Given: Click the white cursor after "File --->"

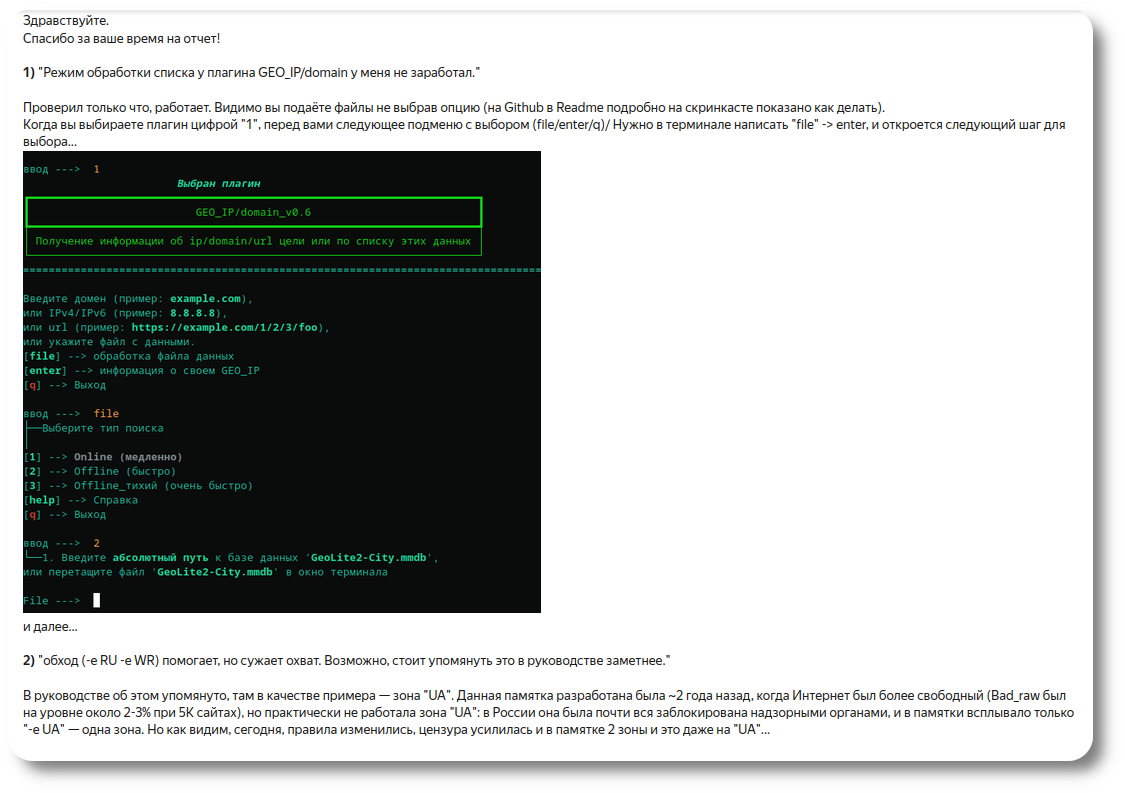Looking at the screenshot, I should click(97, 601).
